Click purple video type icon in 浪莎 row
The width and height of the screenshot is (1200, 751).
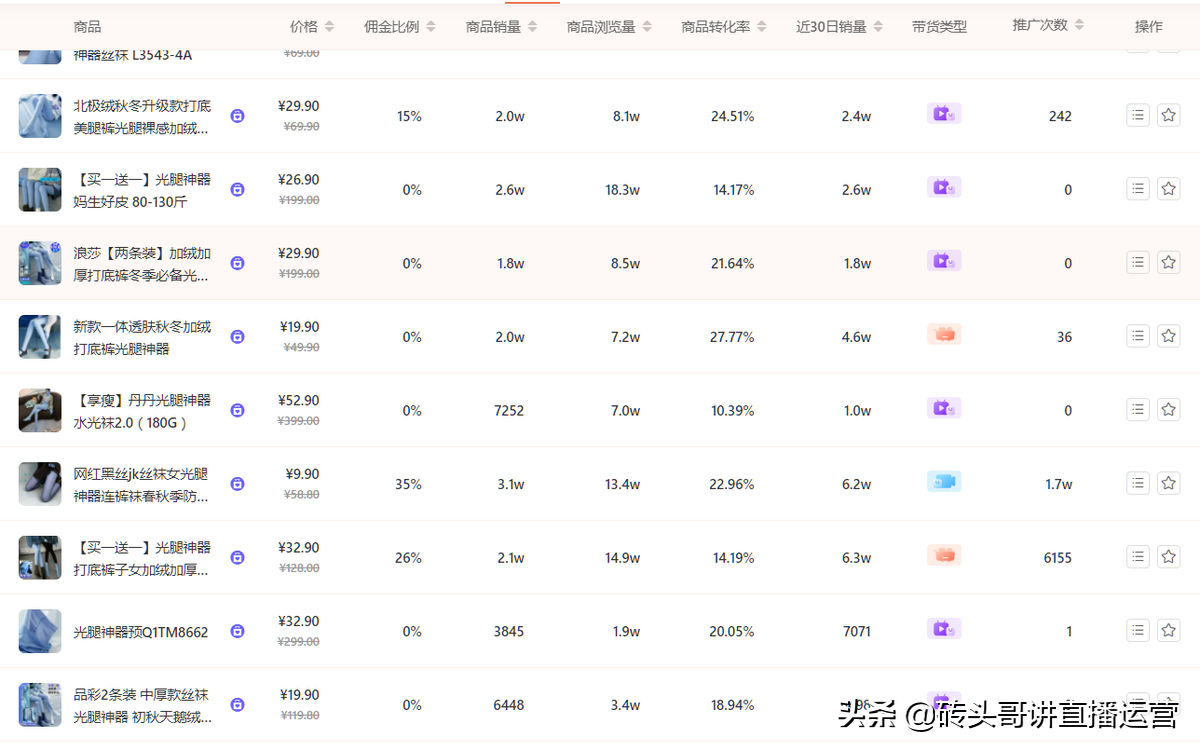click(944, 261)
